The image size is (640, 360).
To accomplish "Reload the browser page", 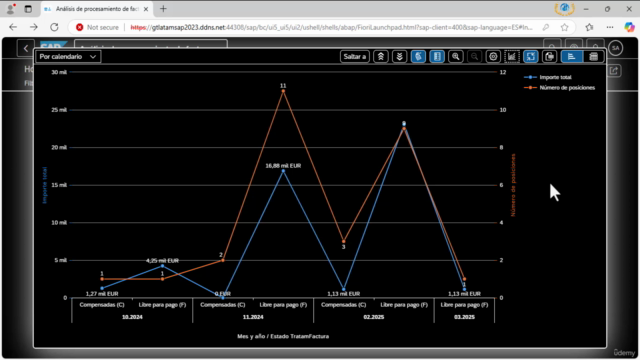I will pos(54,27).
